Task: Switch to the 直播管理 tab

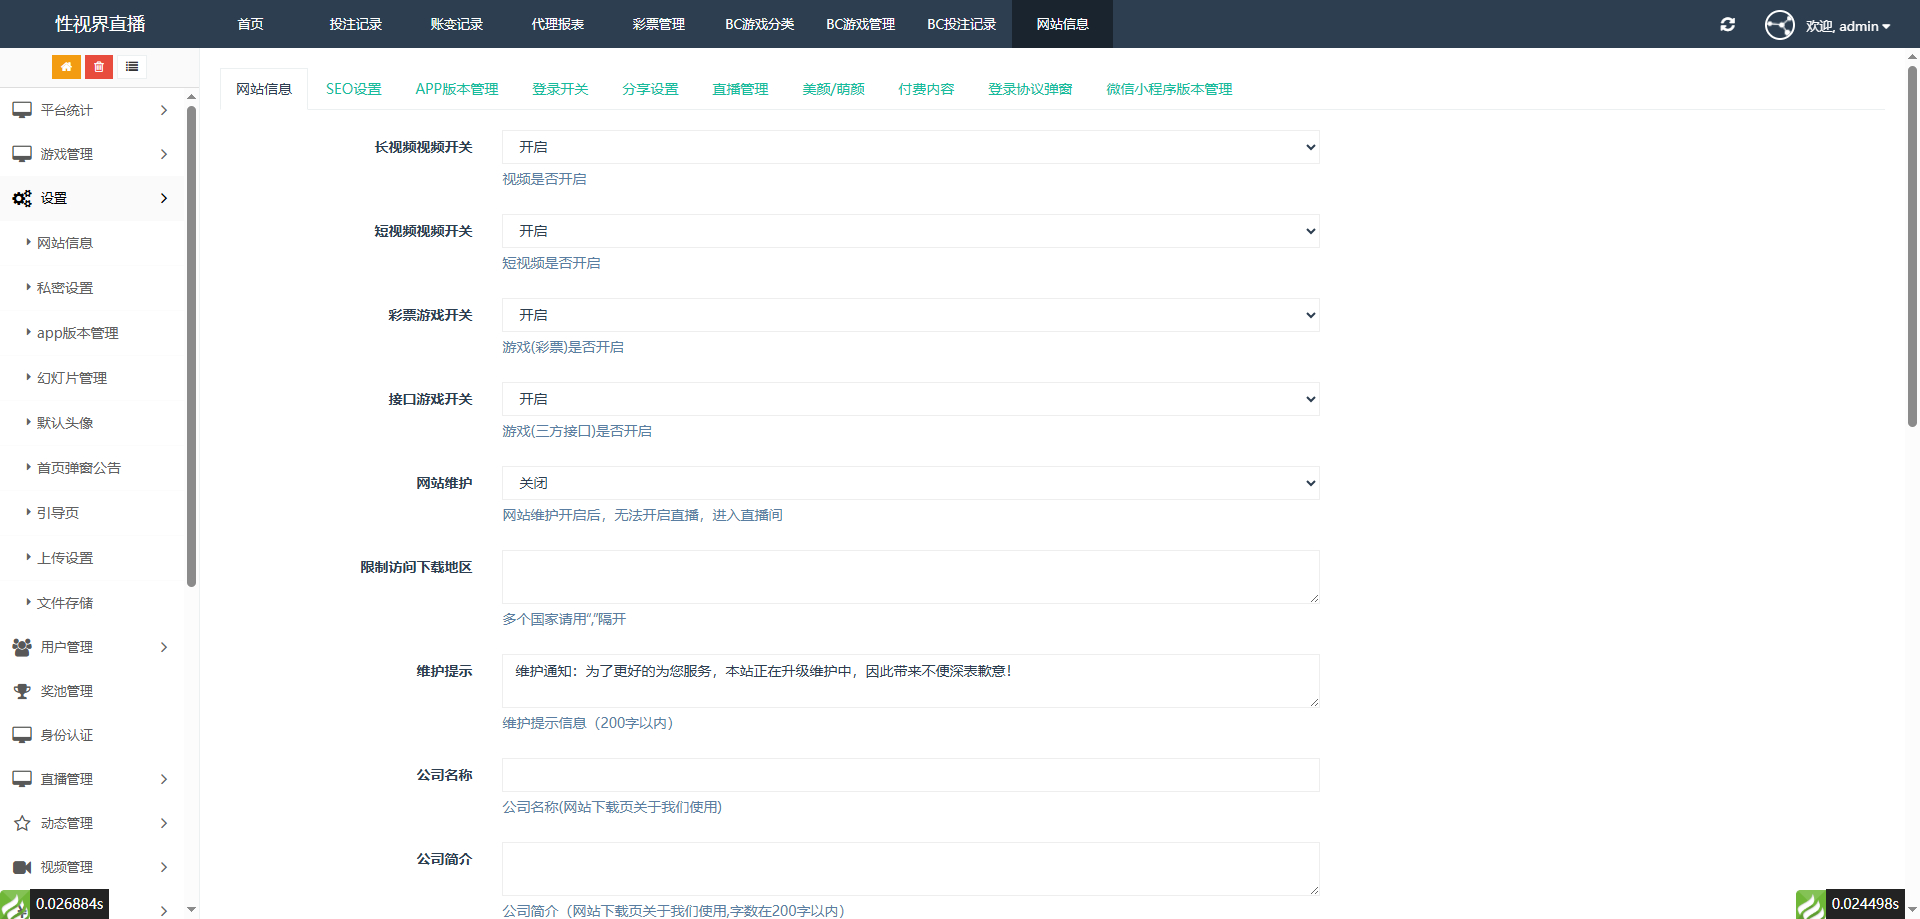Action: click(740, 89)
